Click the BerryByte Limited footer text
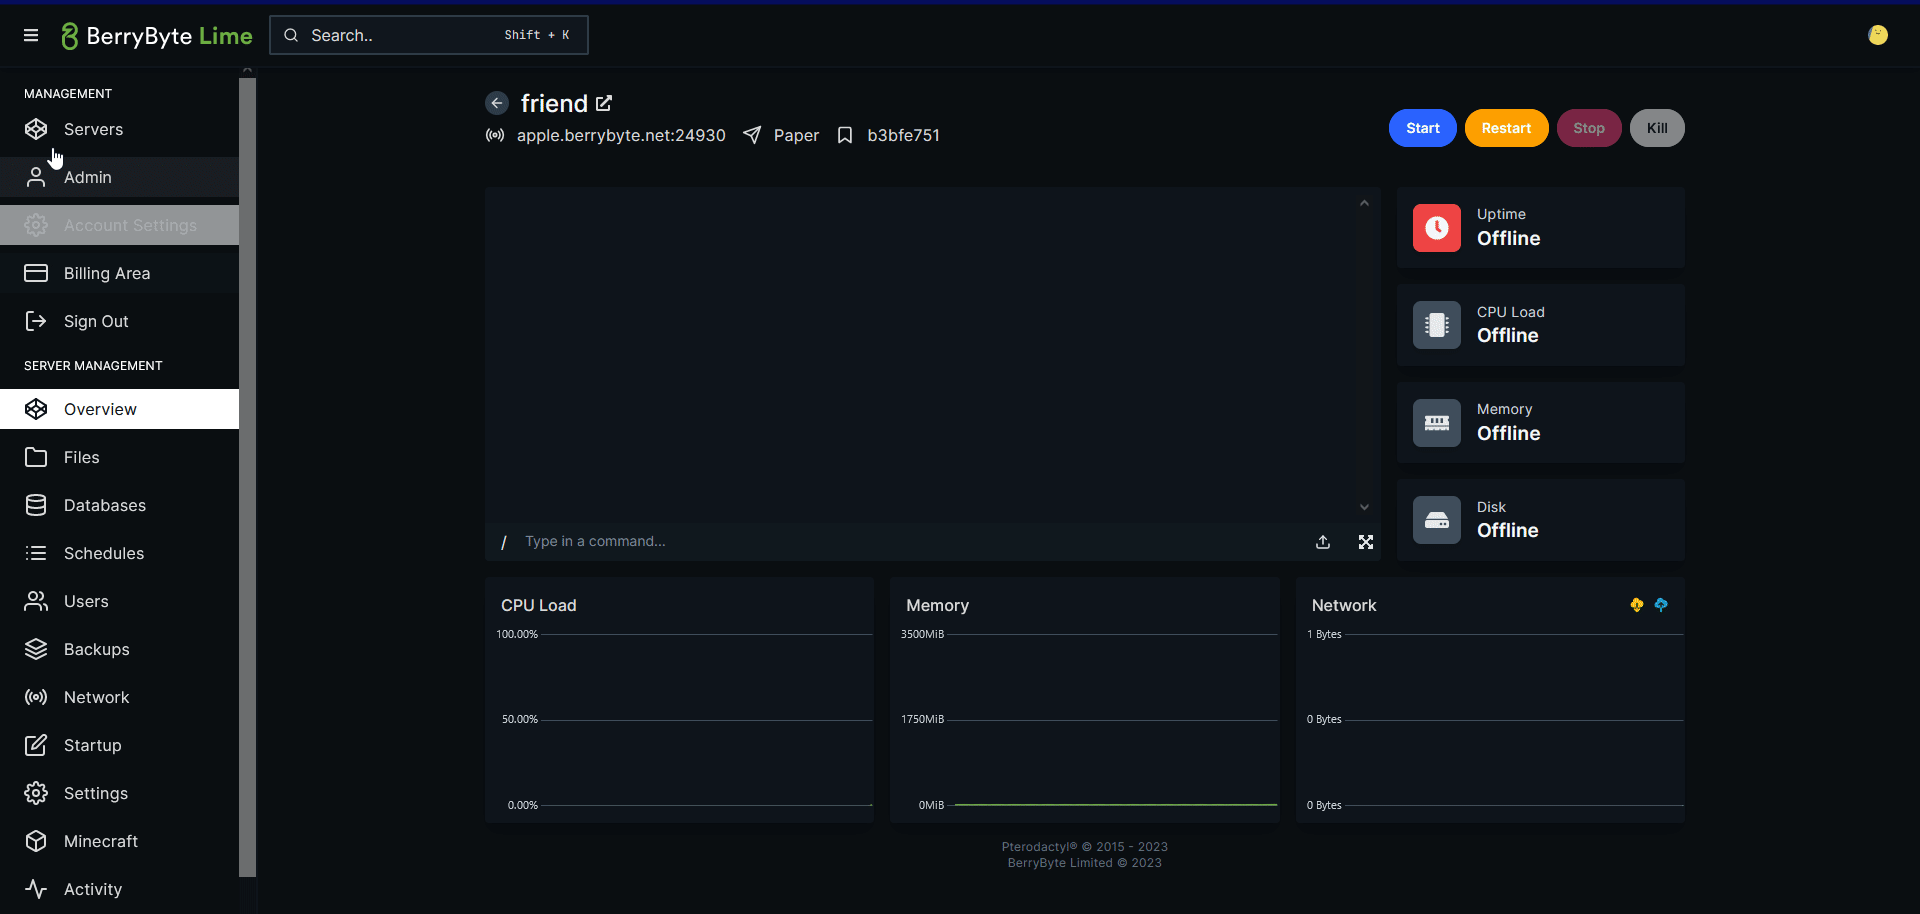Screen dimensions: 1920x914 tap(1085, 863)
